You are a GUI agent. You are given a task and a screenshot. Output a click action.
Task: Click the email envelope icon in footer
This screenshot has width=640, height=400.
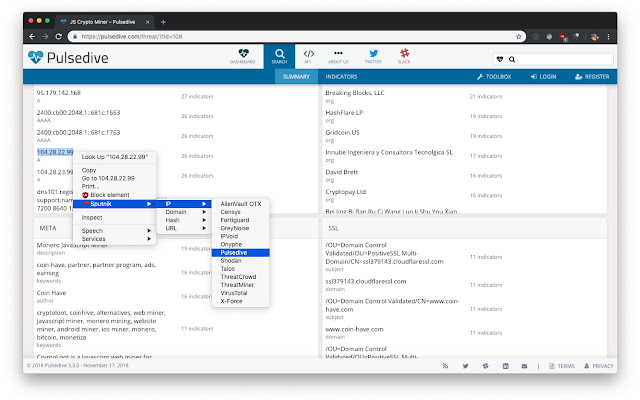(524, 366)
